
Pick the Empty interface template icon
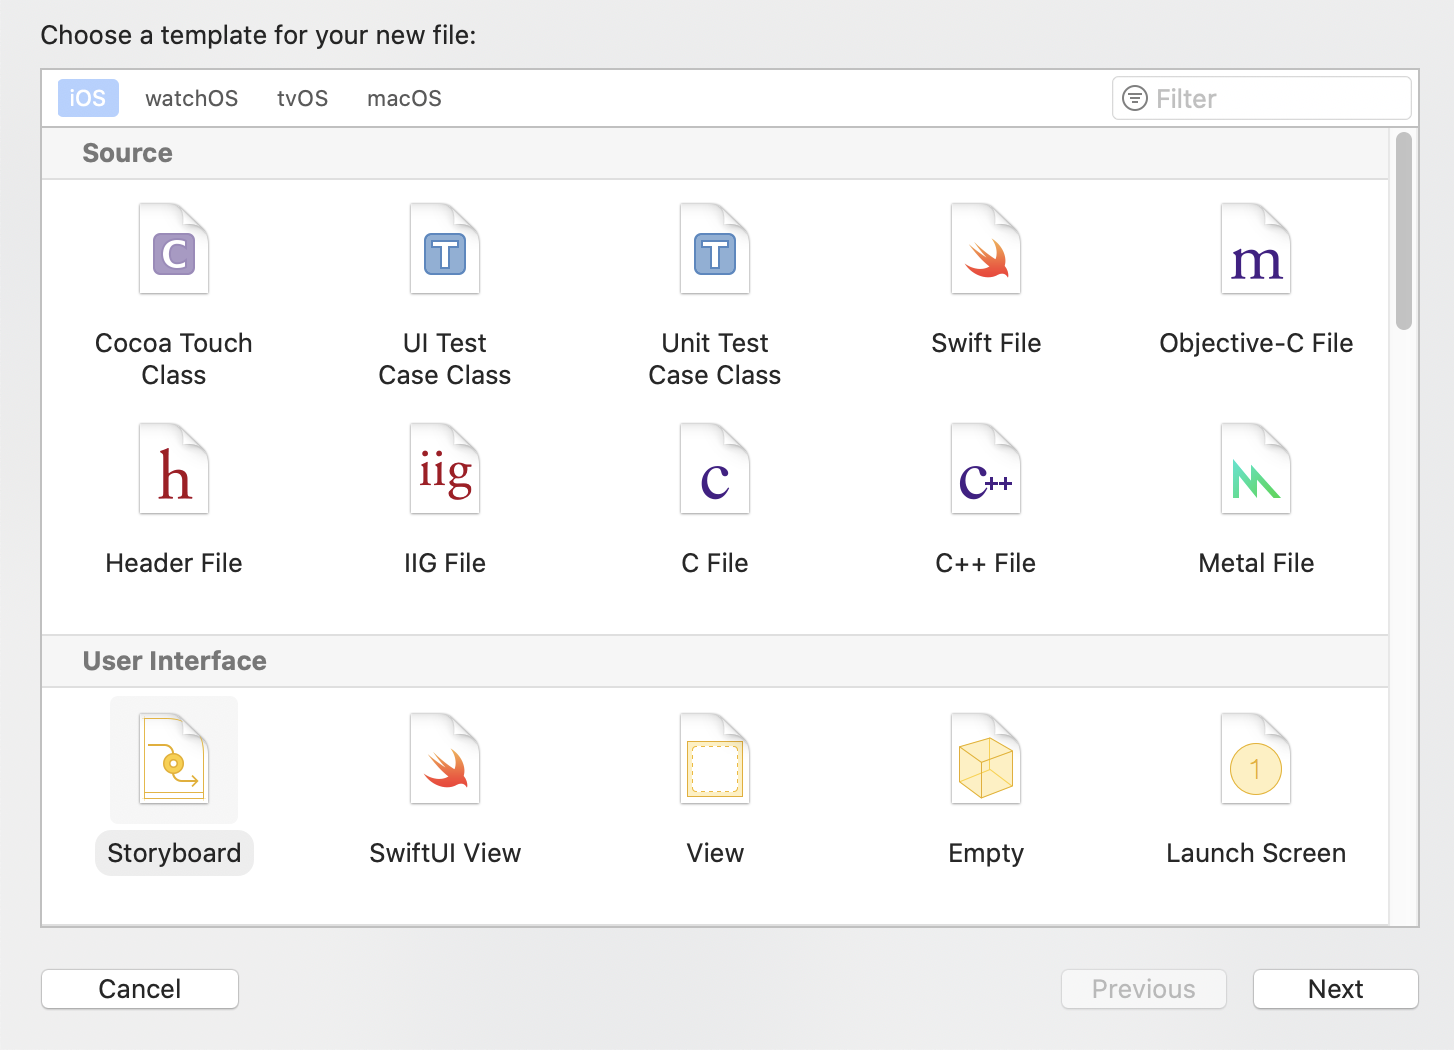[x=986, y=759]
